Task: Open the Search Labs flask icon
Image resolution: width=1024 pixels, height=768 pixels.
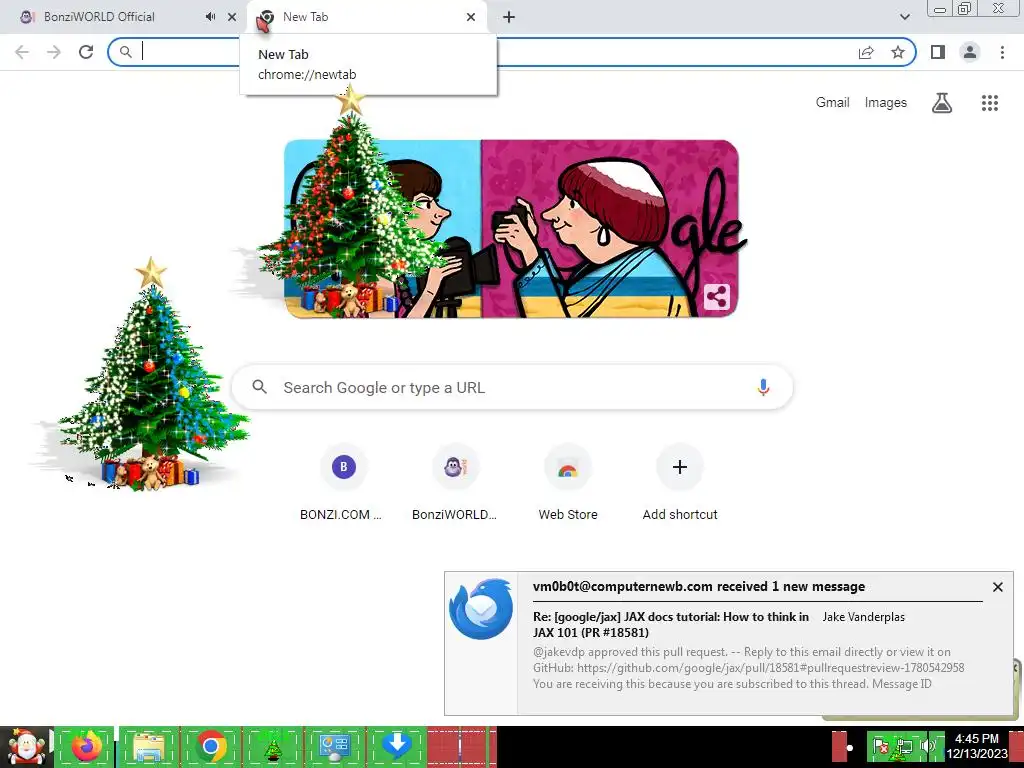Action: tap(942, 103)
